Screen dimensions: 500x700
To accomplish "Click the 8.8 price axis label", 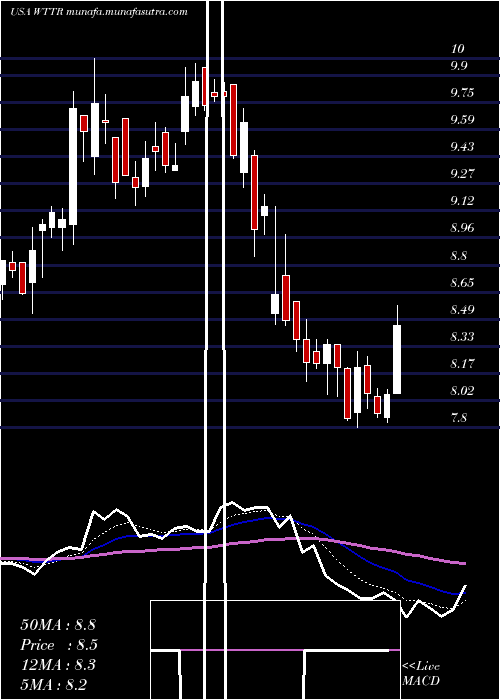I will click(459, 255).
